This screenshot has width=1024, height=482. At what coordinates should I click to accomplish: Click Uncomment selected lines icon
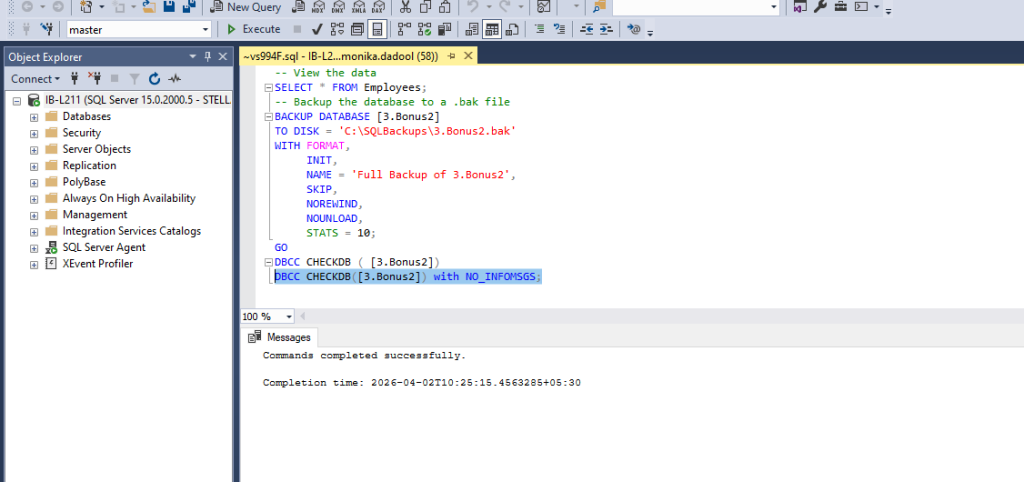(x=560, y=29)
